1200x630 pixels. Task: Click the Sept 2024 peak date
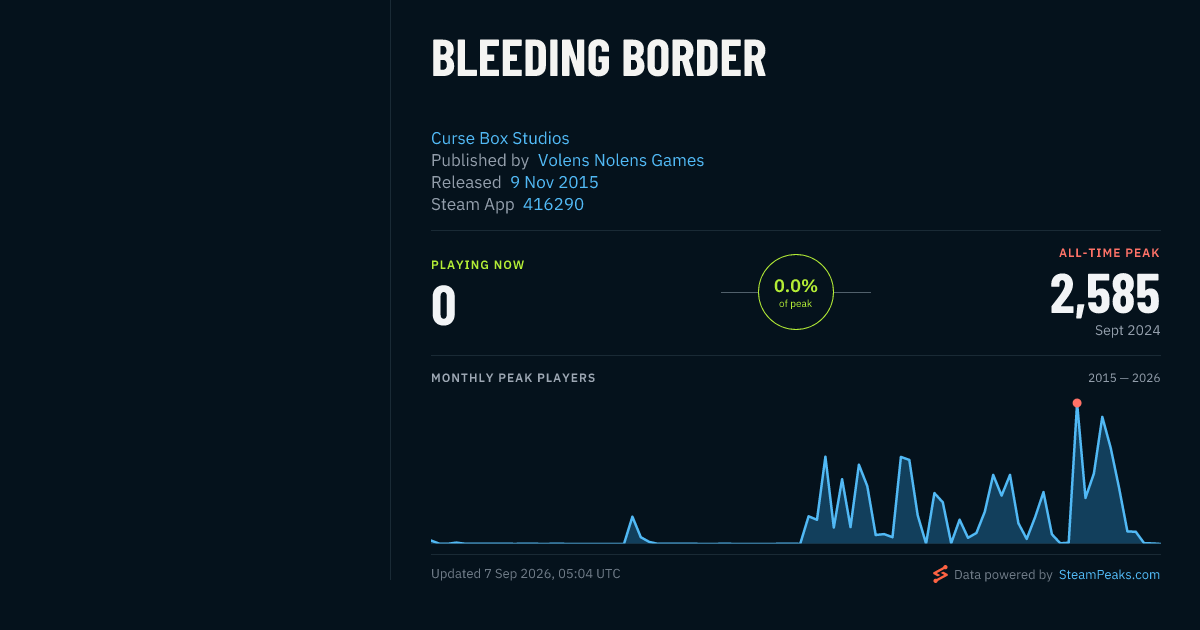[1127, 330]
